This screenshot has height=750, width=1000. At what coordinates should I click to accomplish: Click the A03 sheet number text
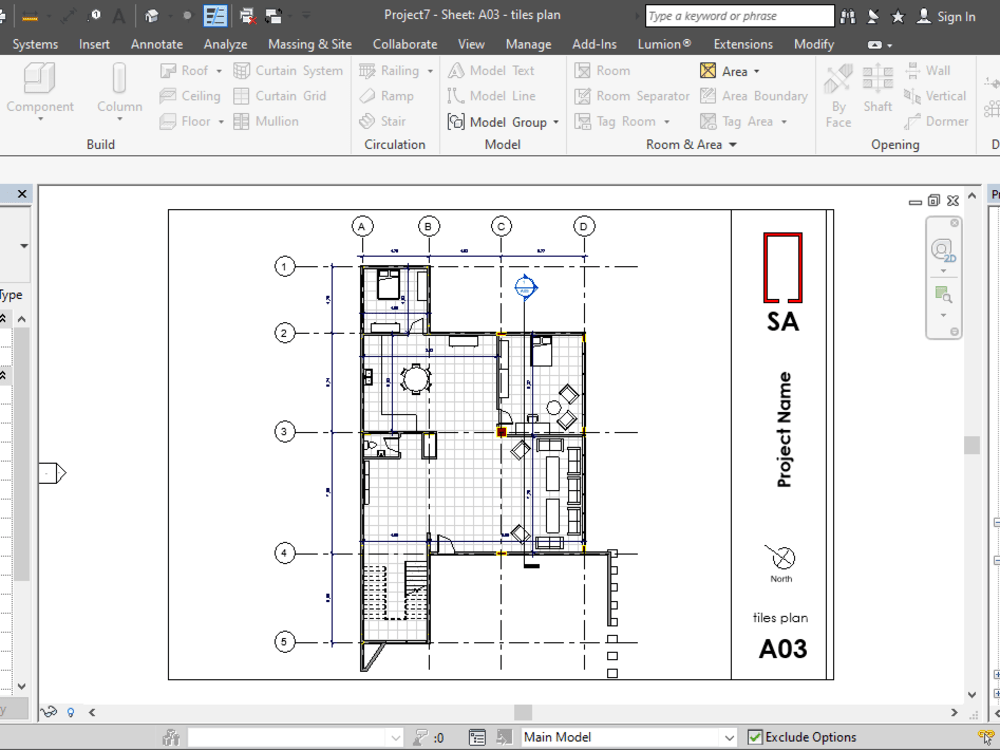[x=783, y=649]
